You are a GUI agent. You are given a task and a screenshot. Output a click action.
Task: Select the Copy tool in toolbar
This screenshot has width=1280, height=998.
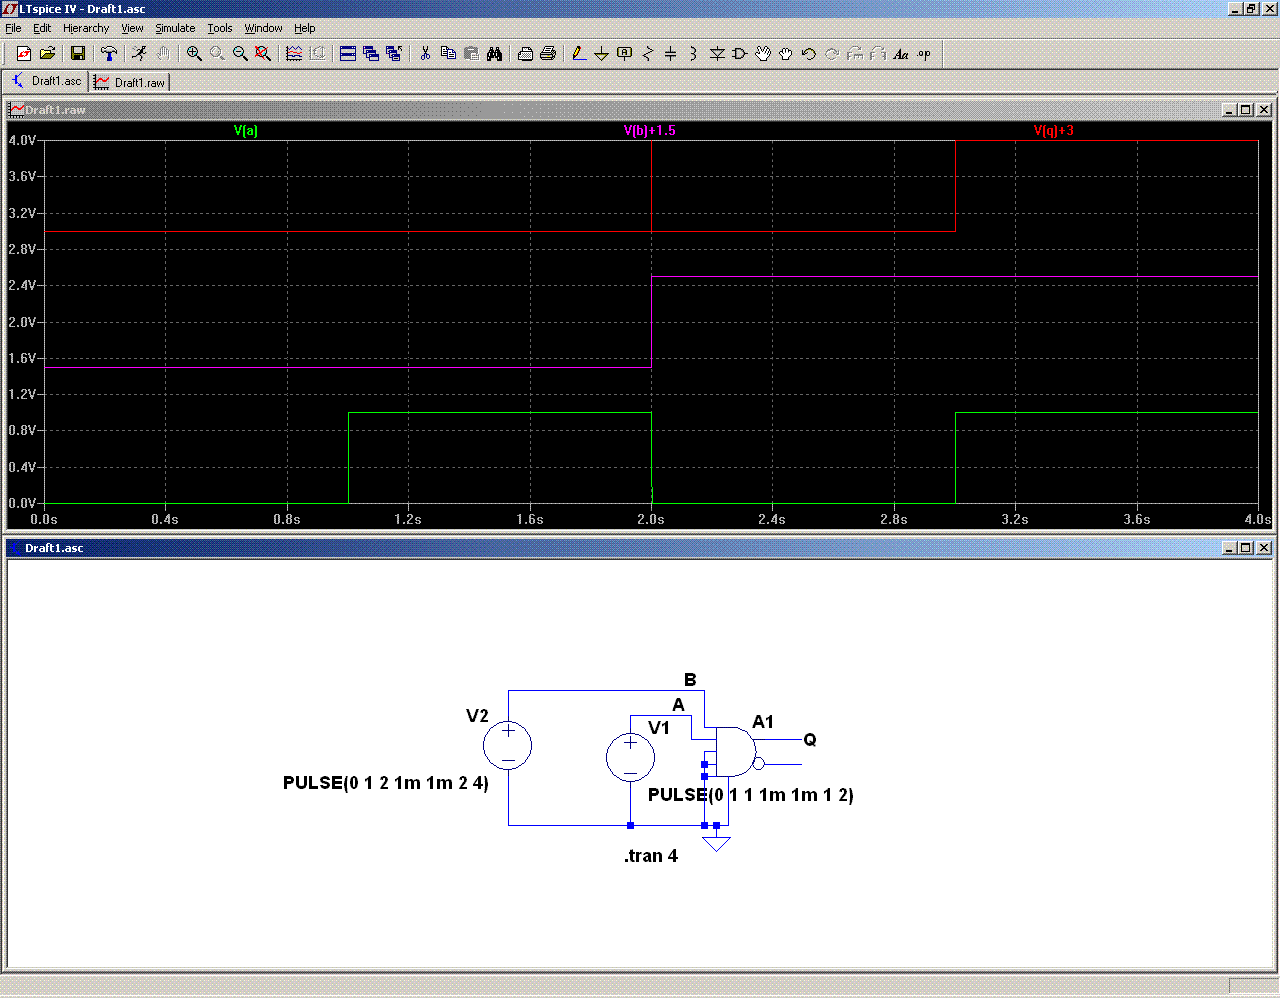(x=448, y=54)
